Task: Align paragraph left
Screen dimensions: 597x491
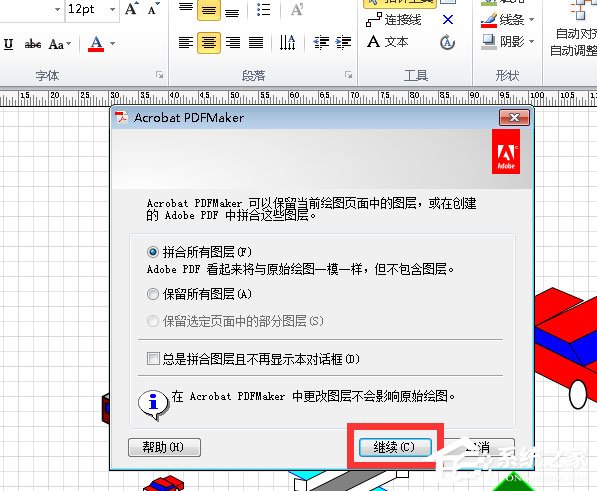Action: tap(186, 42)
